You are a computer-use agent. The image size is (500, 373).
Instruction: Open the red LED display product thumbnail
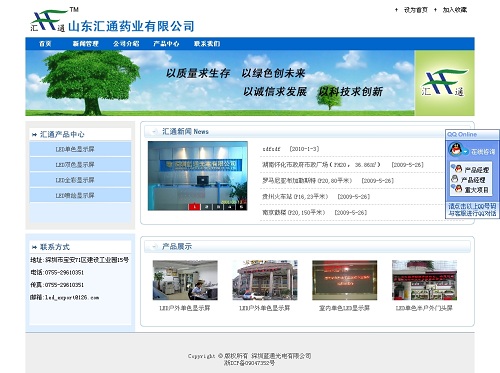click(x=345, y=280)
